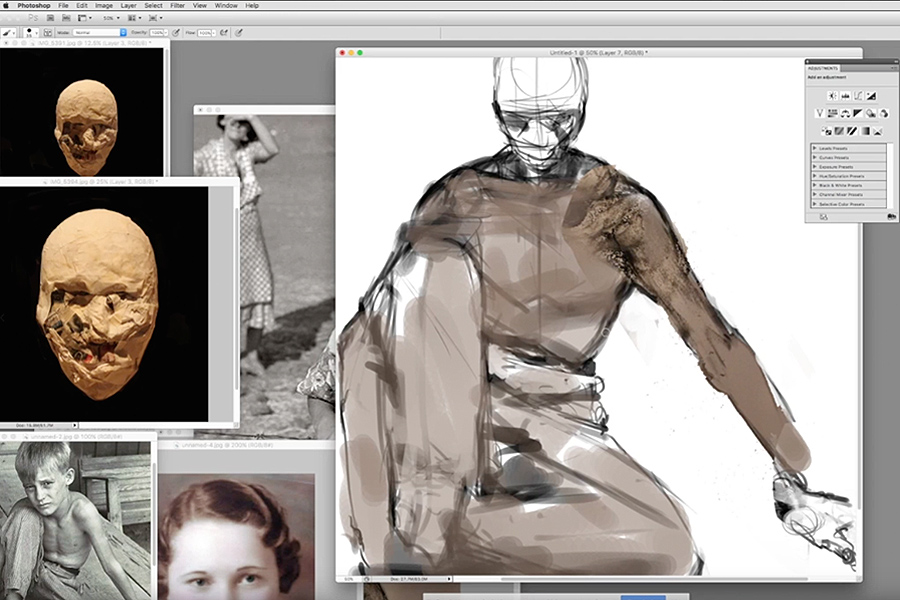Expand the Levels Presets list

click(x=848, y=148)
